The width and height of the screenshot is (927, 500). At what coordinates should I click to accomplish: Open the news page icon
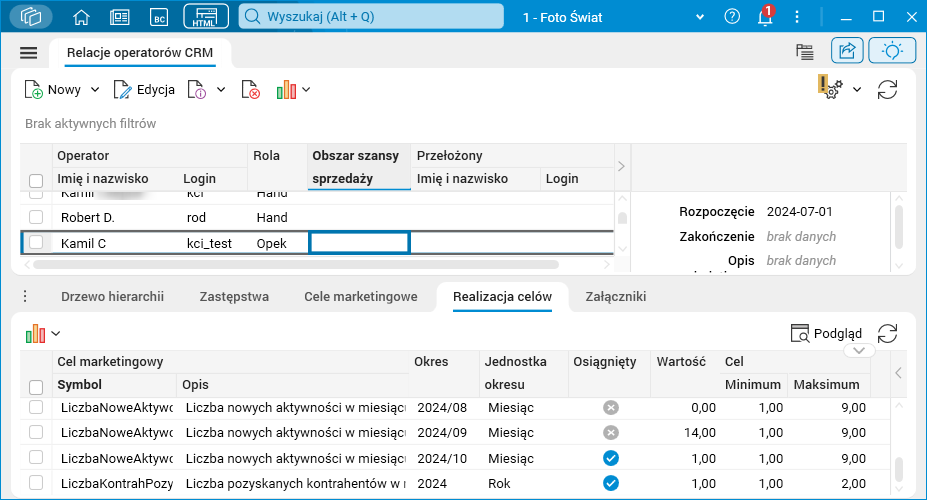coord(120,17)
